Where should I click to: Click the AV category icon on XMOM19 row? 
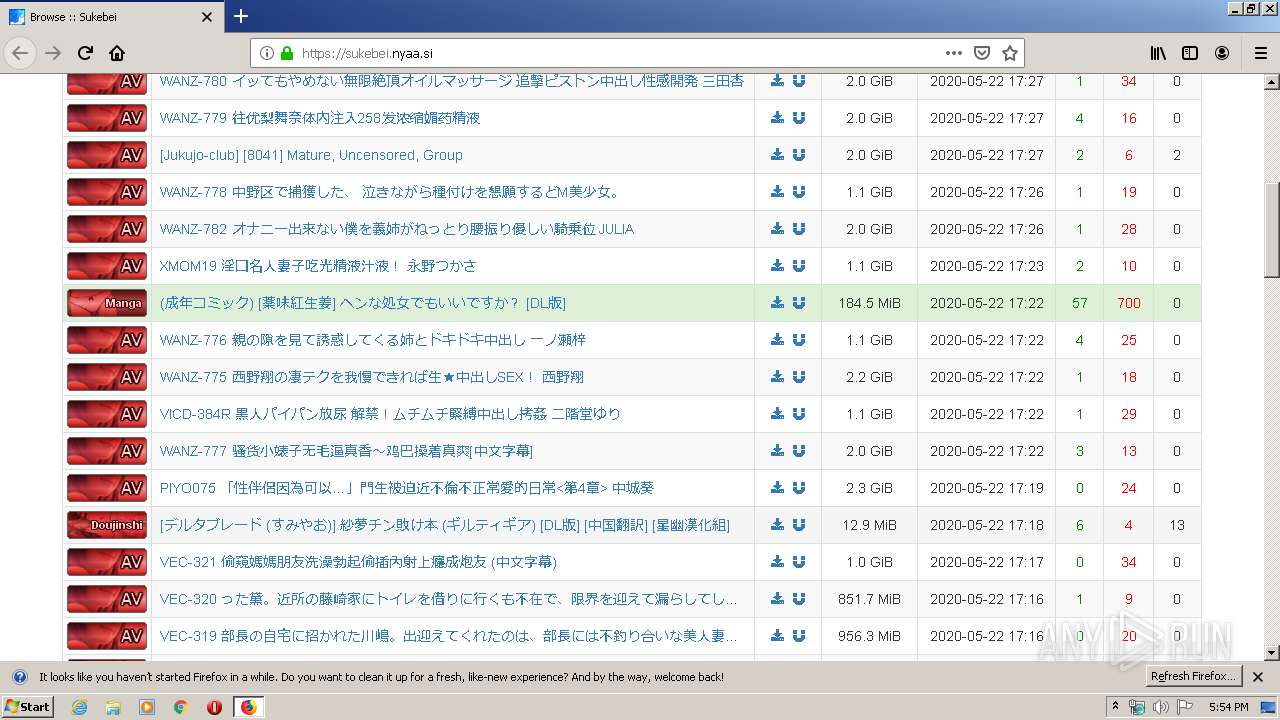coord(107,266)
